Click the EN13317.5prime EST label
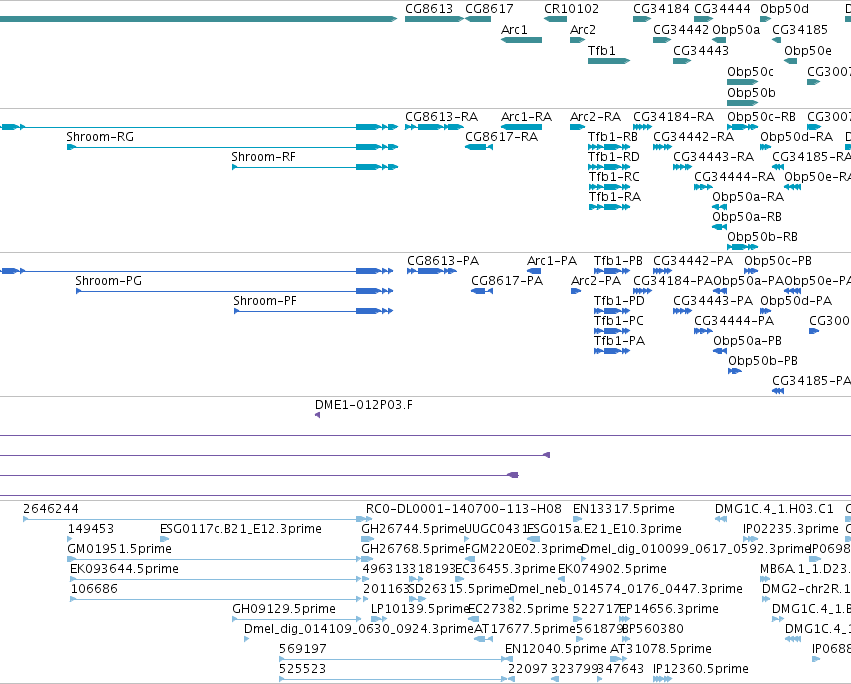The height and width of the screenshot is (684, 851). pyautogui.click(x=624, y=509)
